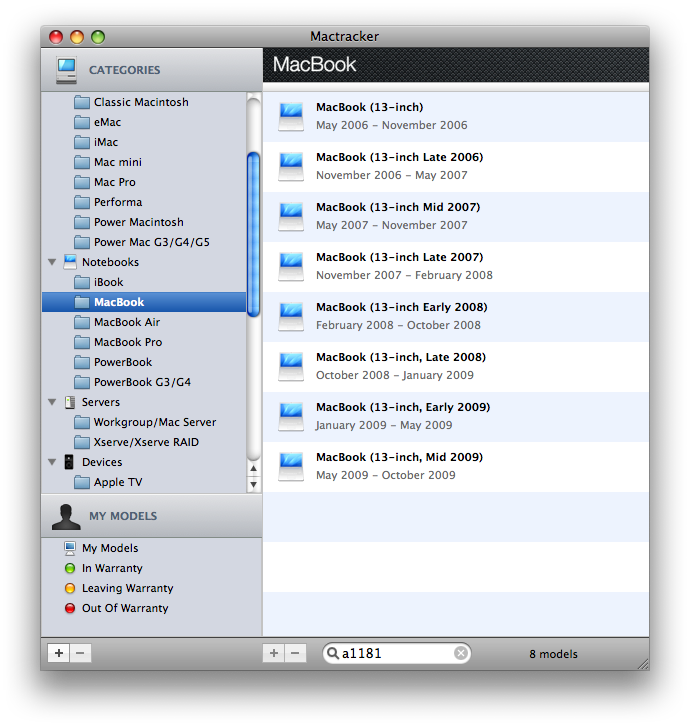Click the green In Warranty indicator
This screenshot has height=726, width=690.
click(x=70, y=568)
